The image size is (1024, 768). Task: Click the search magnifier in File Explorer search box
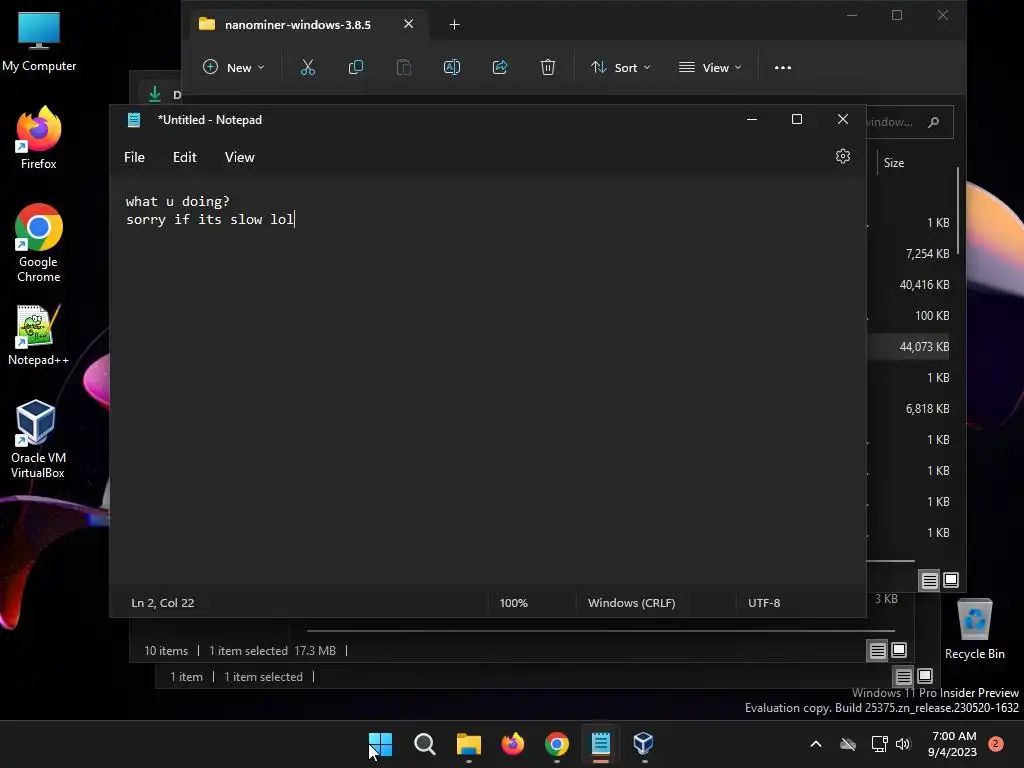(934, 122)
